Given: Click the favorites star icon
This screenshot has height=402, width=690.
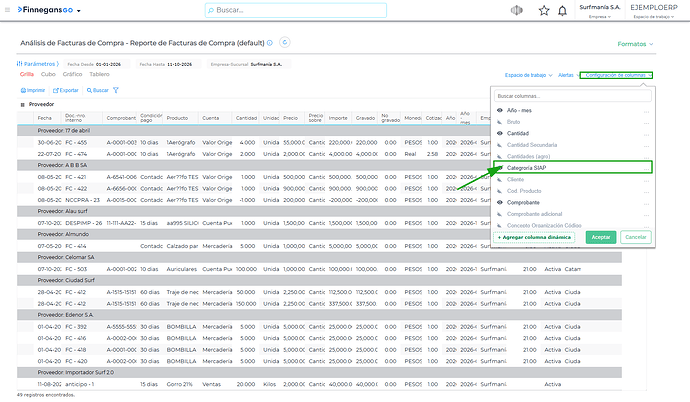Looking at the screenshot, I should [x=544, y=11].
